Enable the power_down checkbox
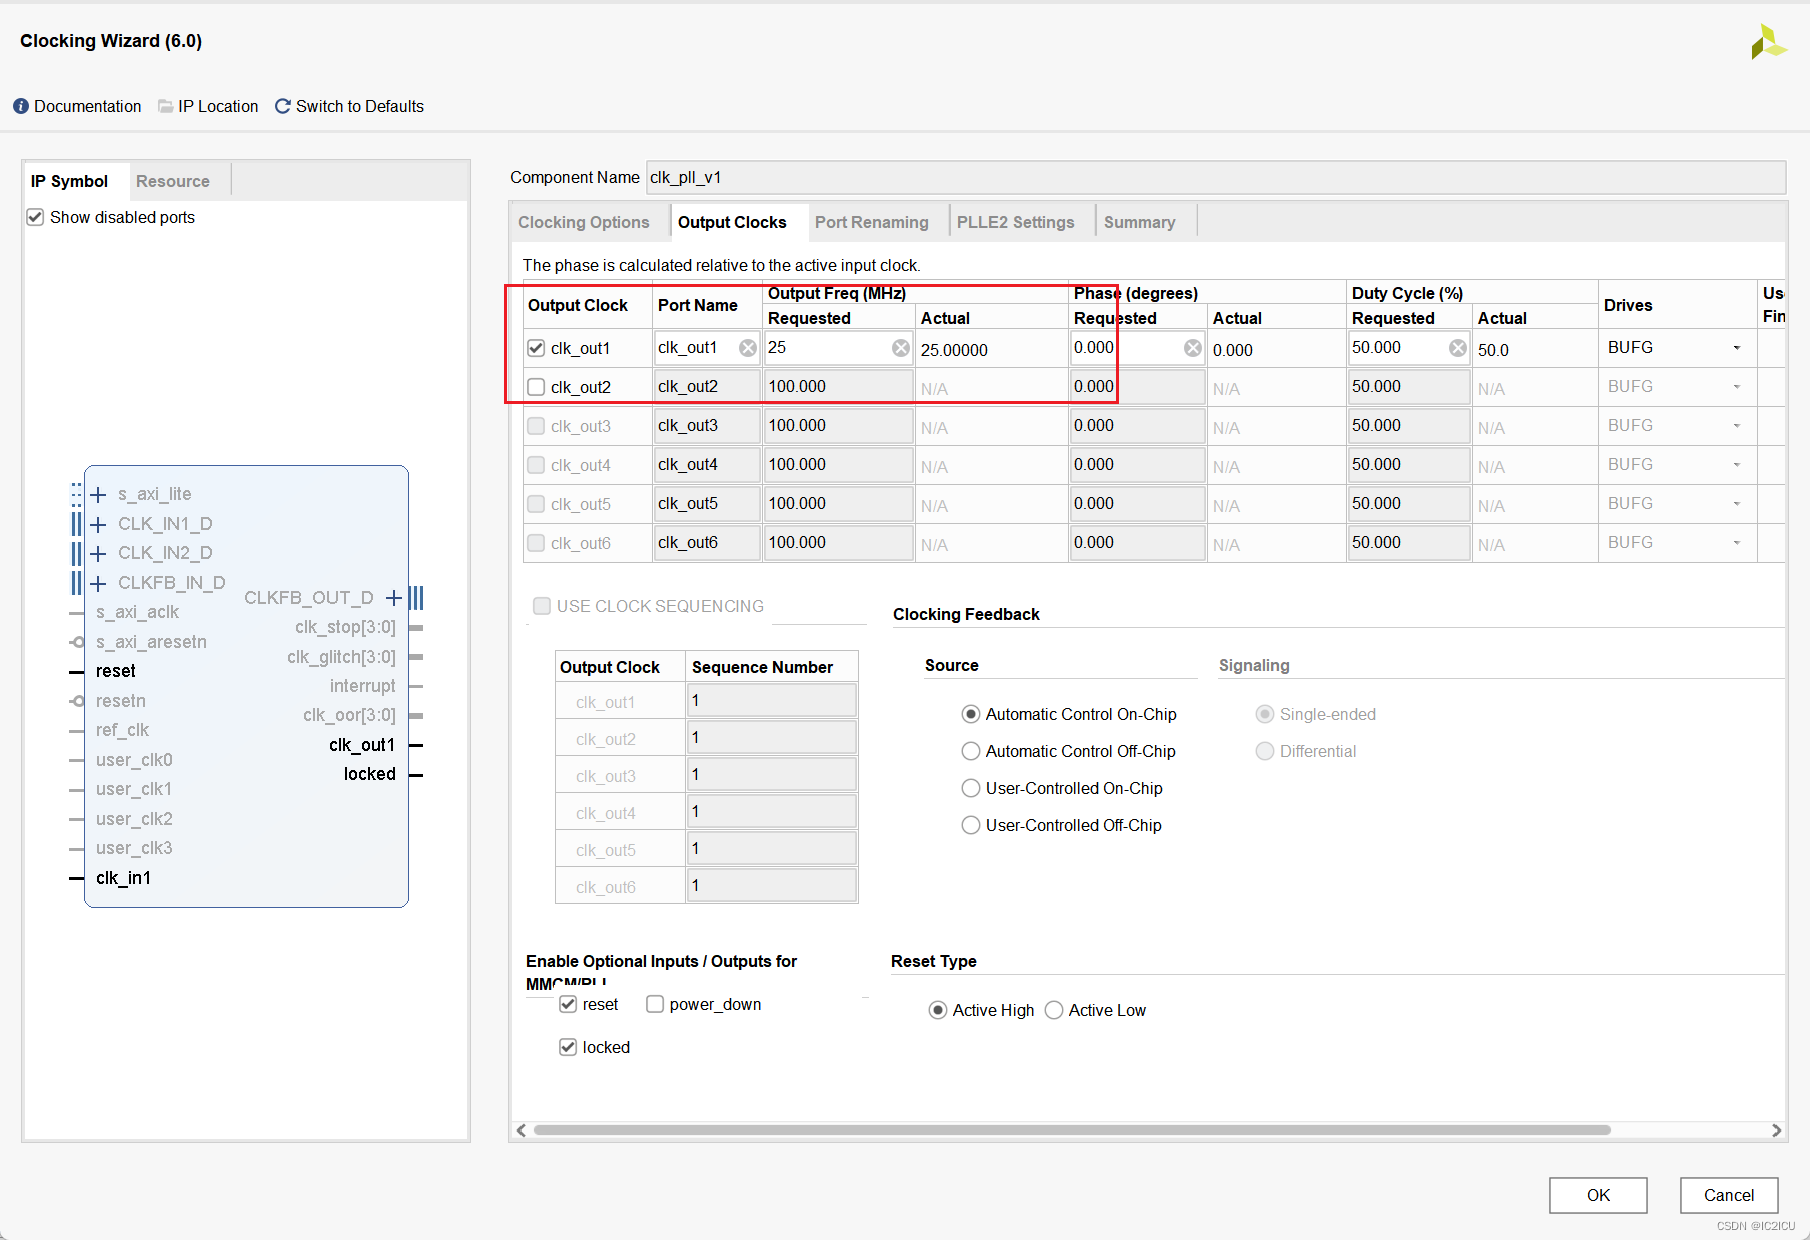The height and width of the screenshot is (1240, 1810). 655,1004
